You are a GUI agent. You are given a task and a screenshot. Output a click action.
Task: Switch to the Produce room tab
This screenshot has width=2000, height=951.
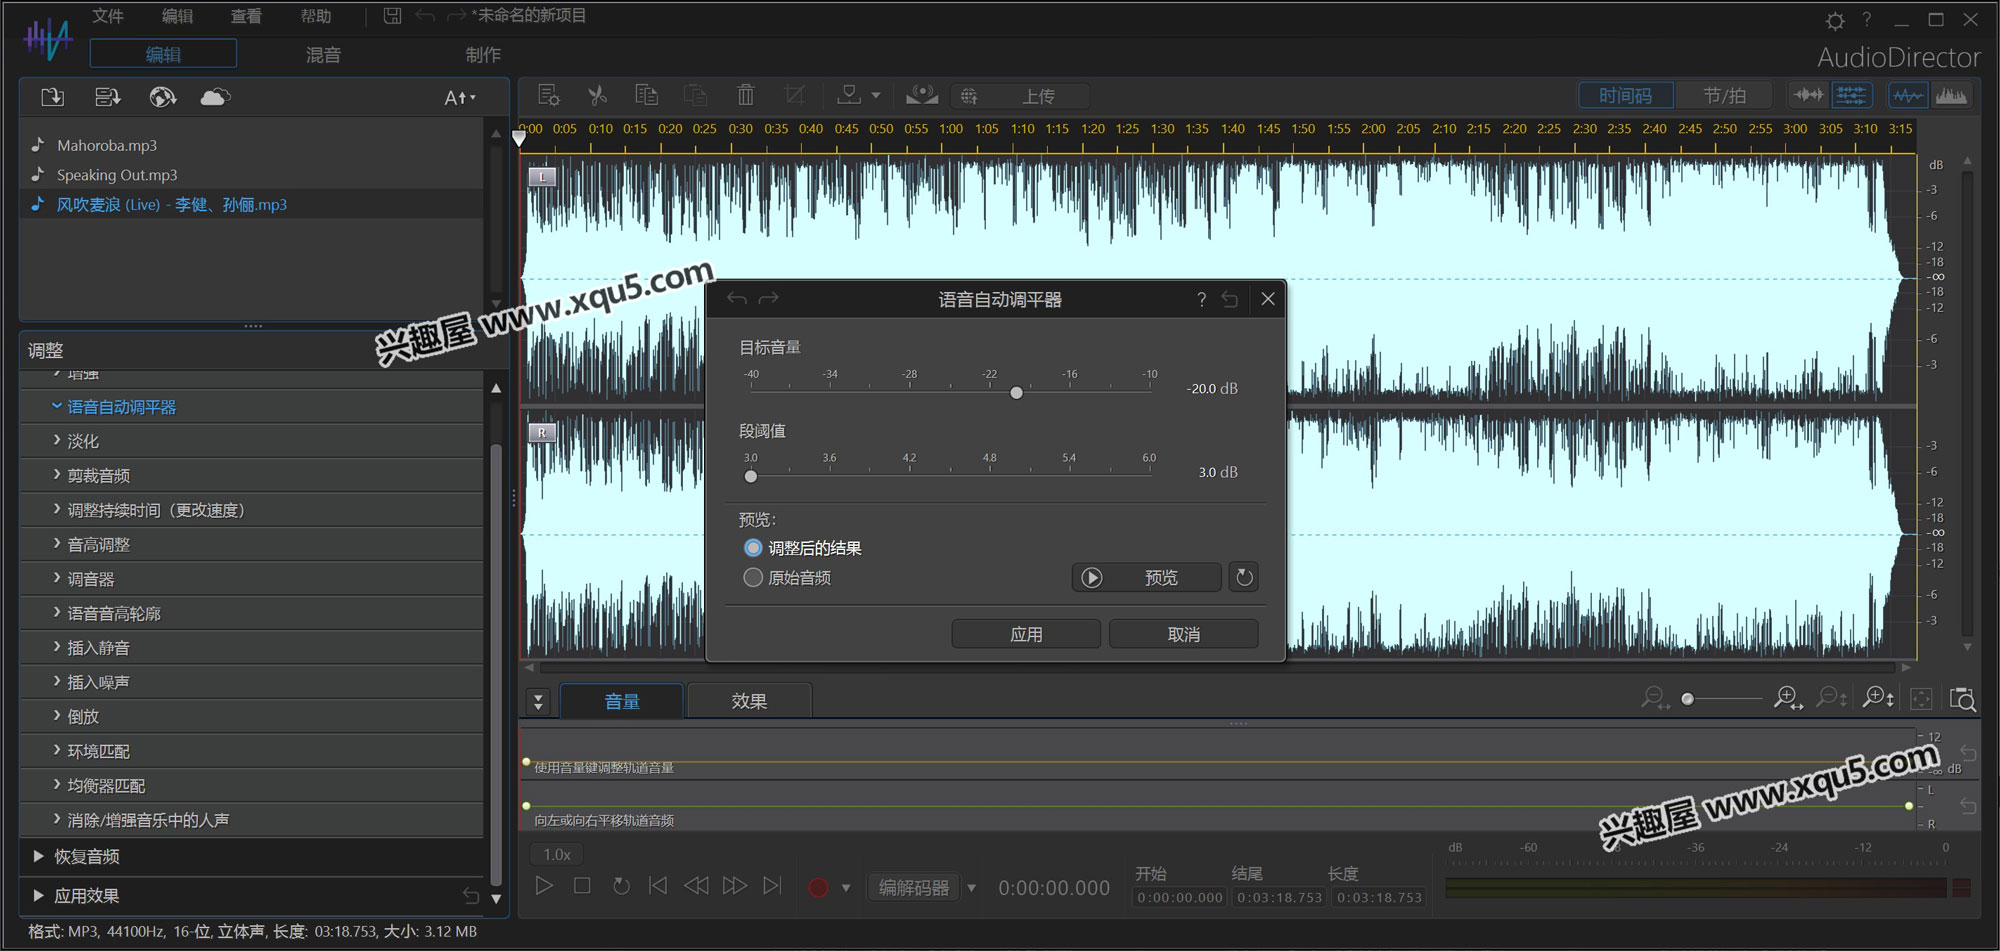[483, 54]
